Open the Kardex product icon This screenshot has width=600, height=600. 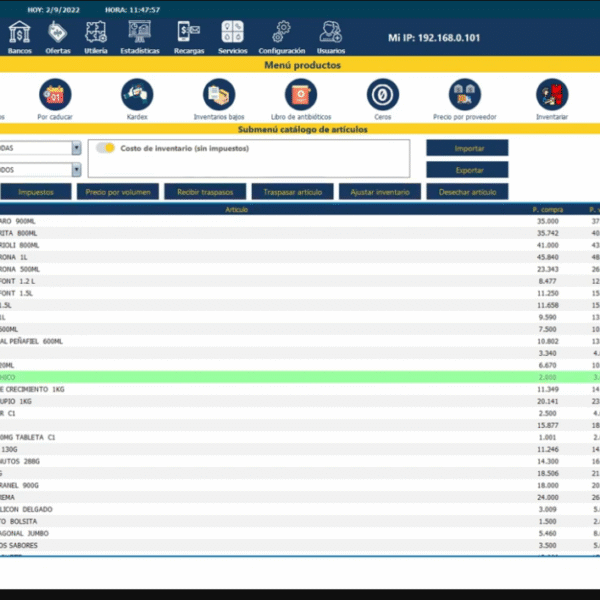[137, 95]
